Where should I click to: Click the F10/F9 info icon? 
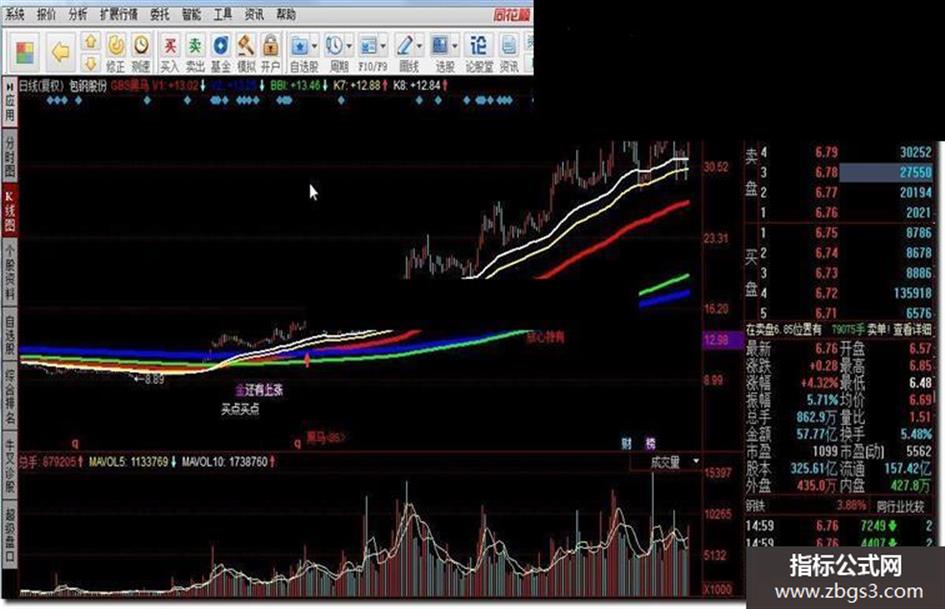coord(368,46)
